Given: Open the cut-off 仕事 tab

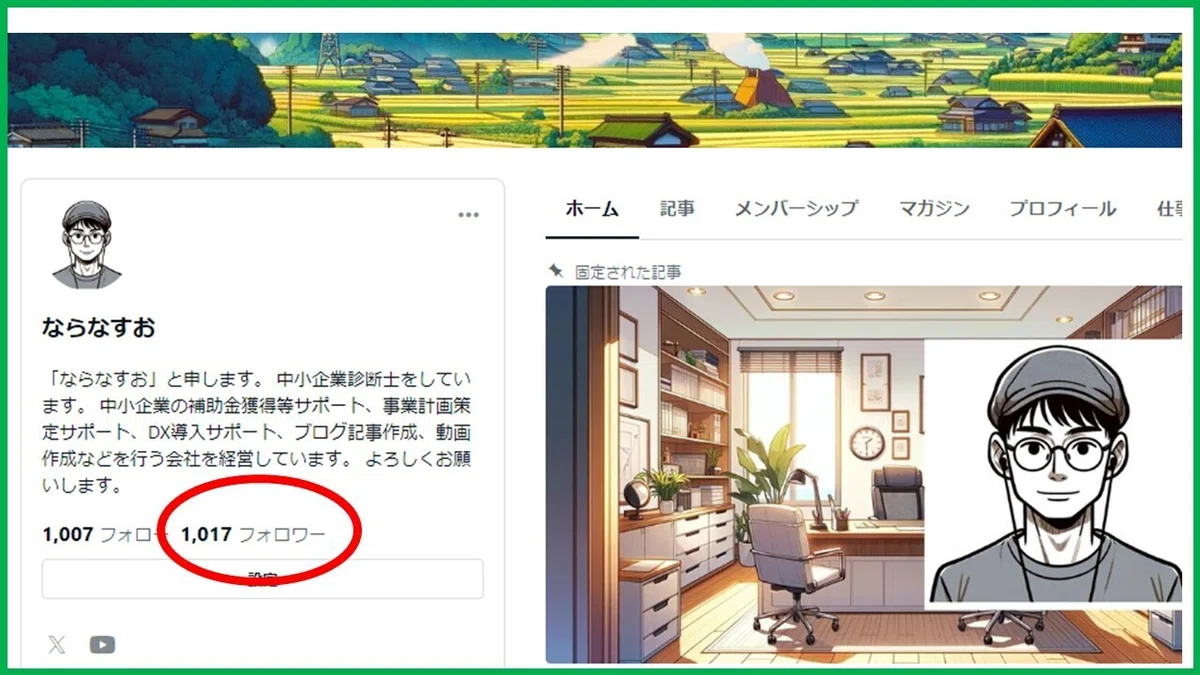Looking at the screenshot, I should 1169,209.
